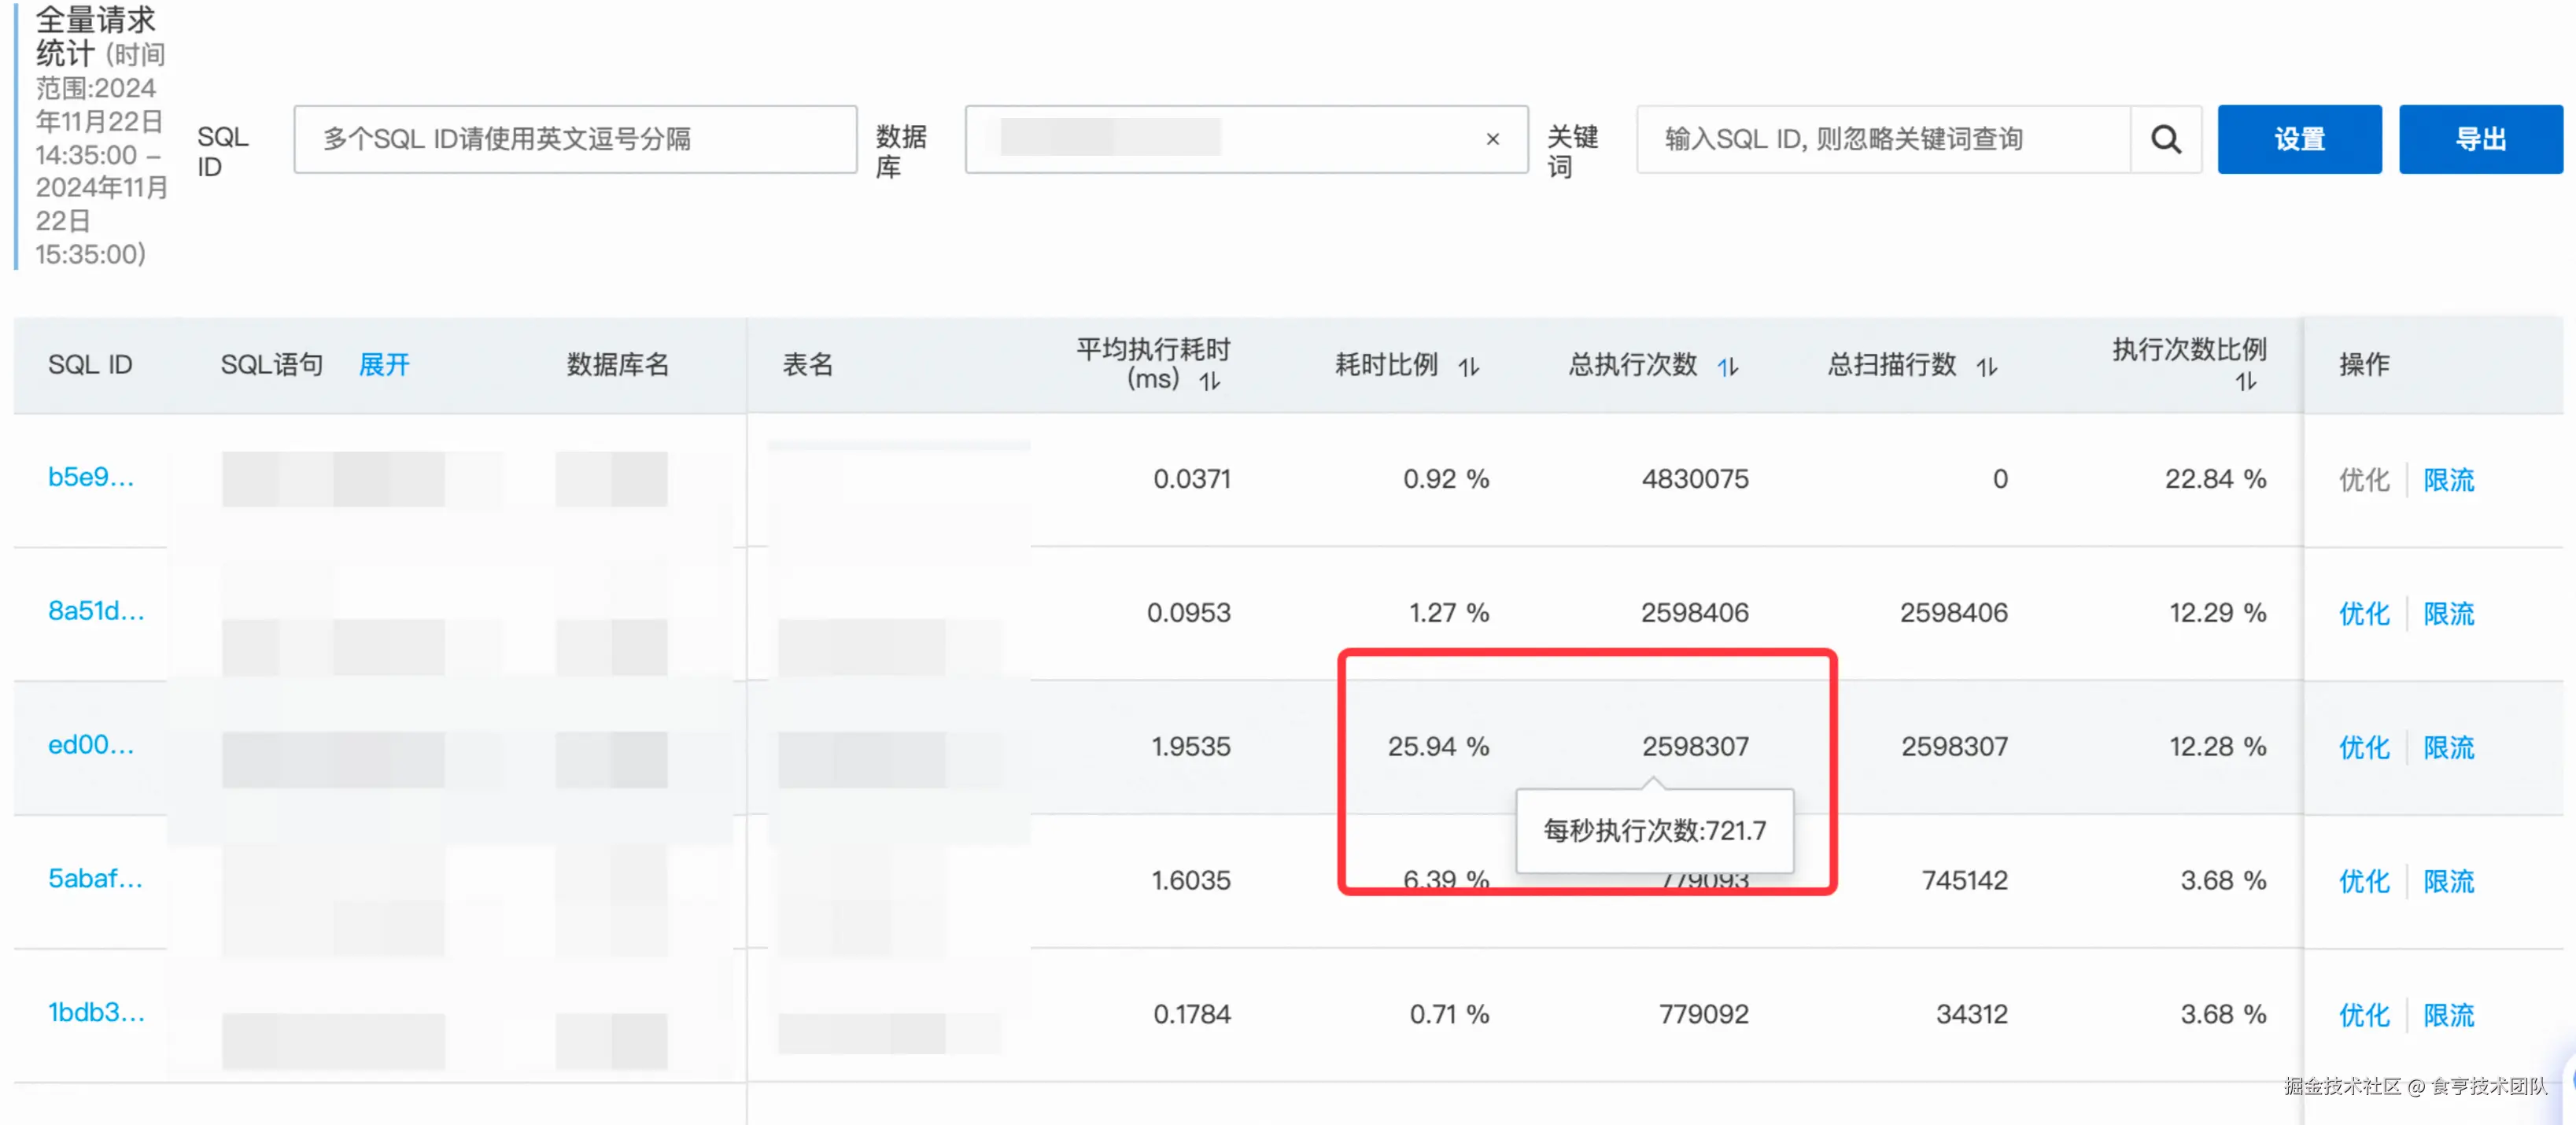Sort by time-consumption ratio column
The image size is (2576, 1125).
tap(1468, 367)
